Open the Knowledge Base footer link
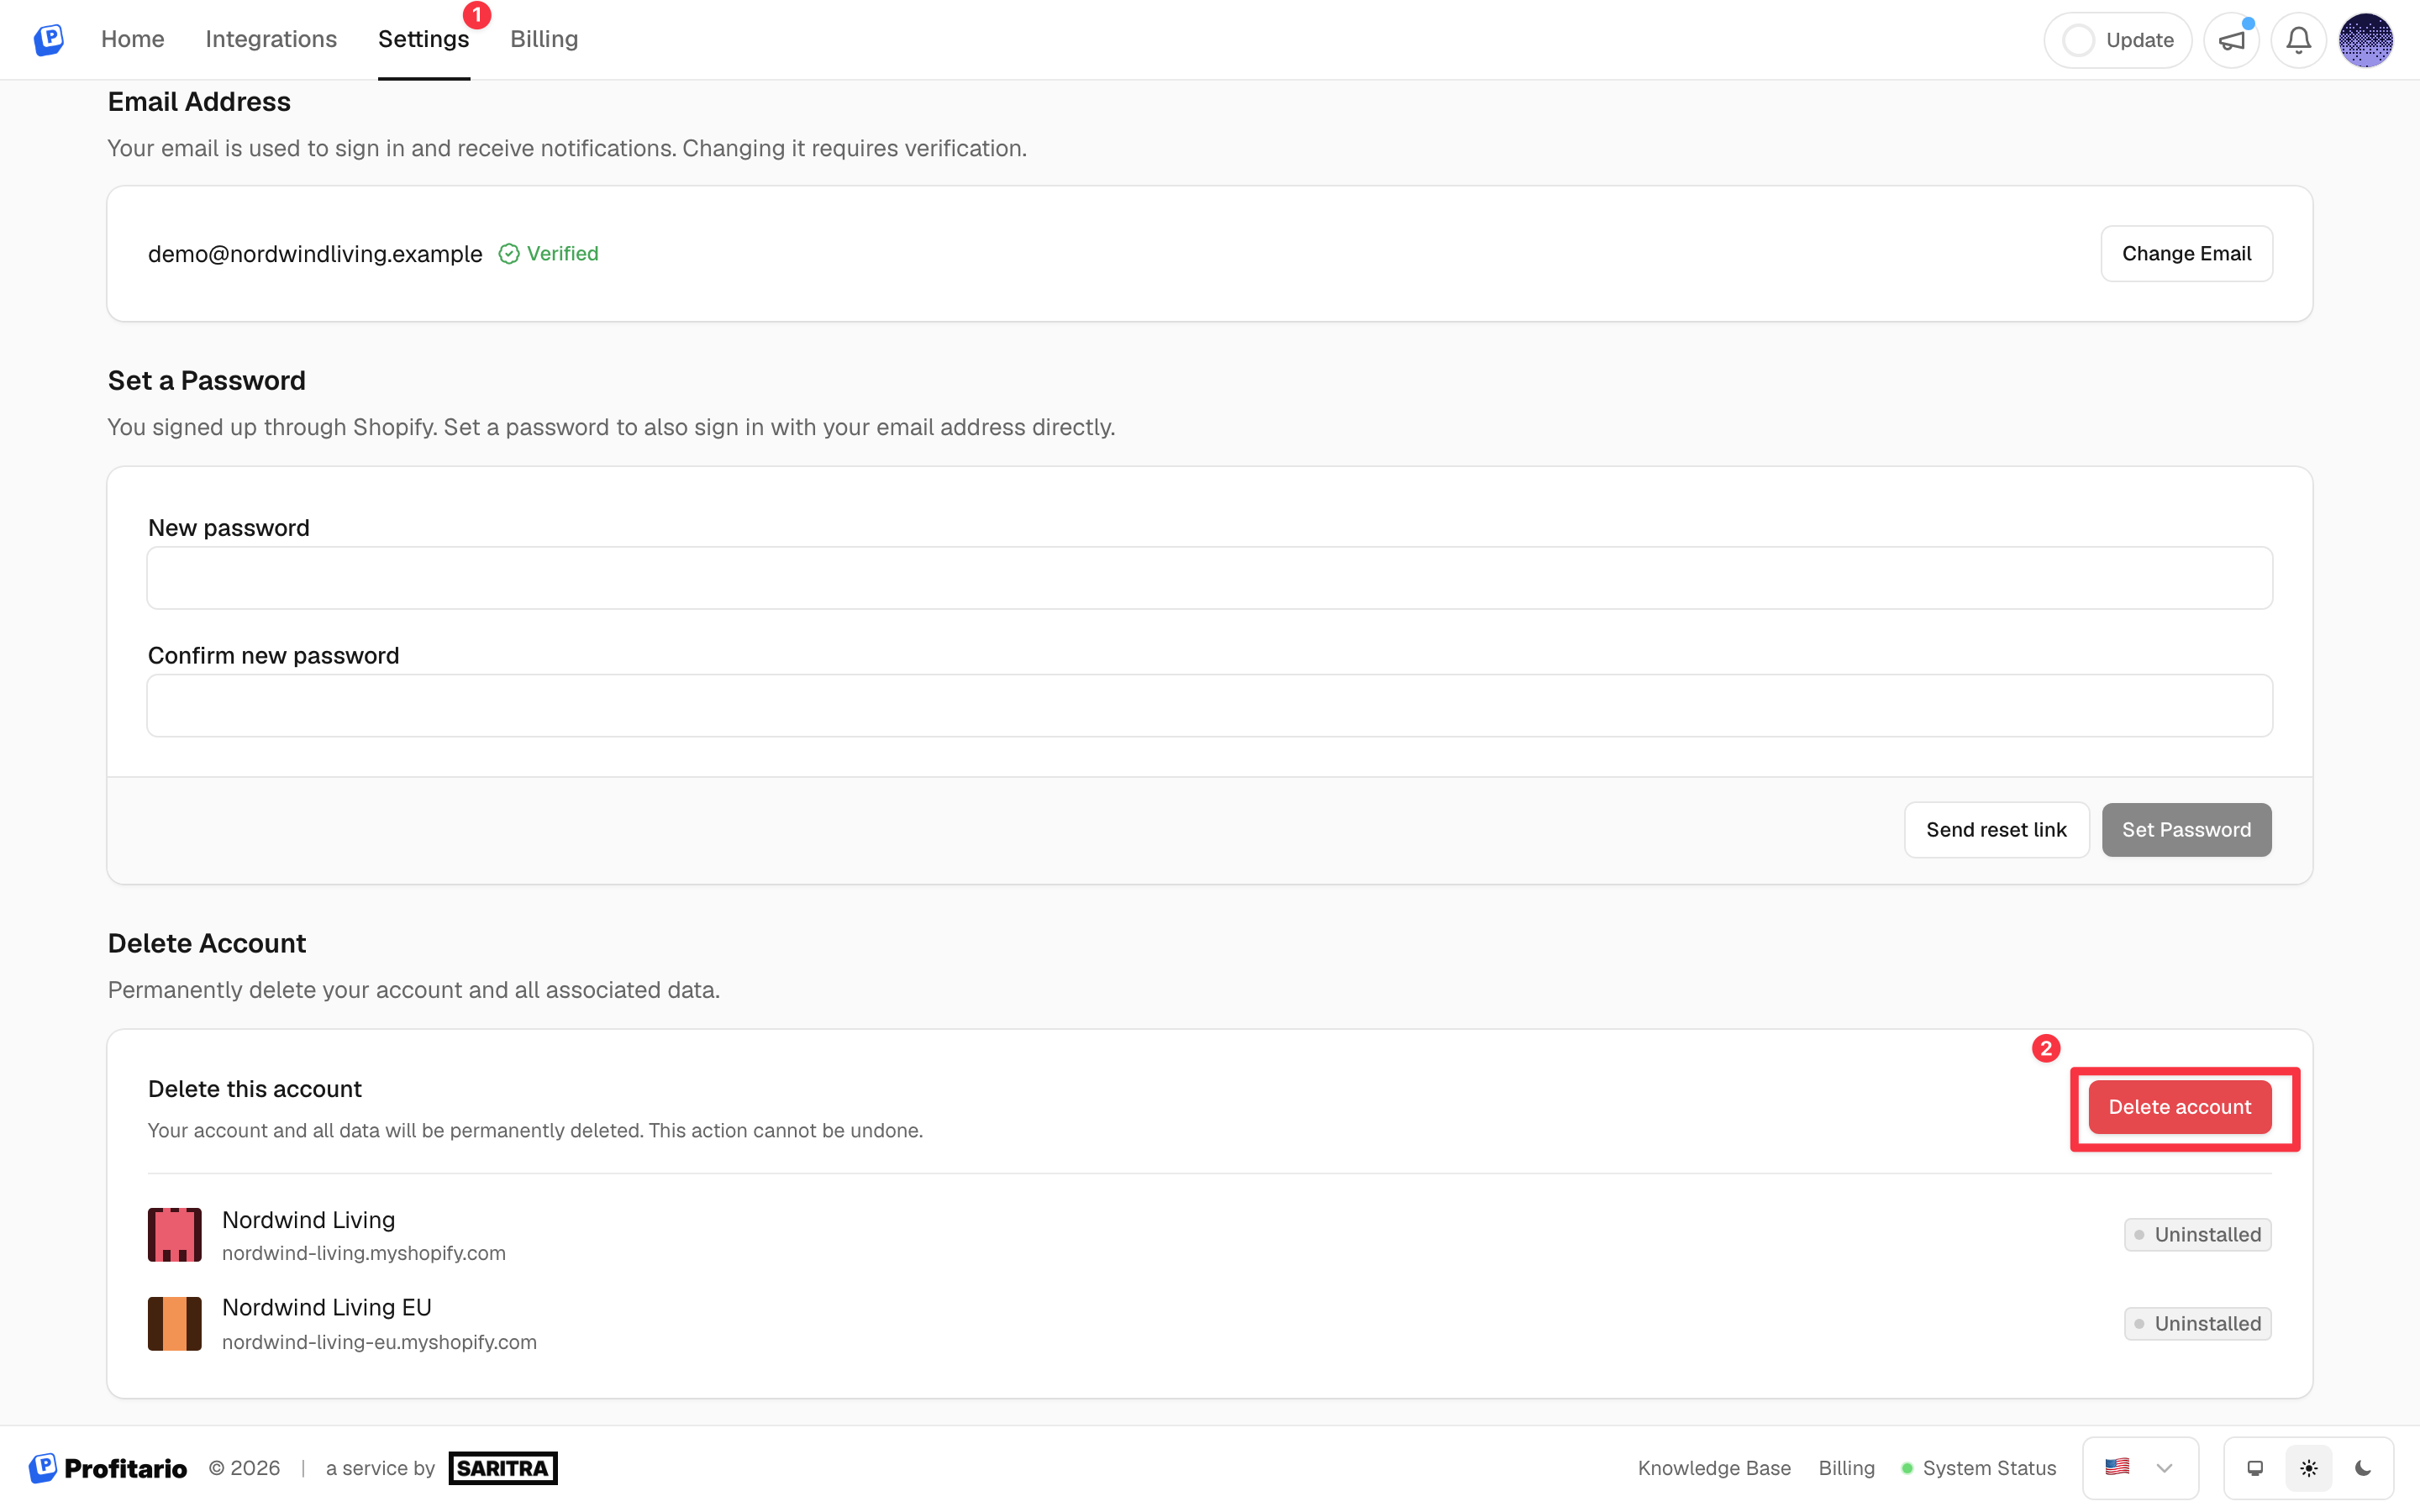This screenshot has height=1512, width=2420. tap(1714, 1468)
